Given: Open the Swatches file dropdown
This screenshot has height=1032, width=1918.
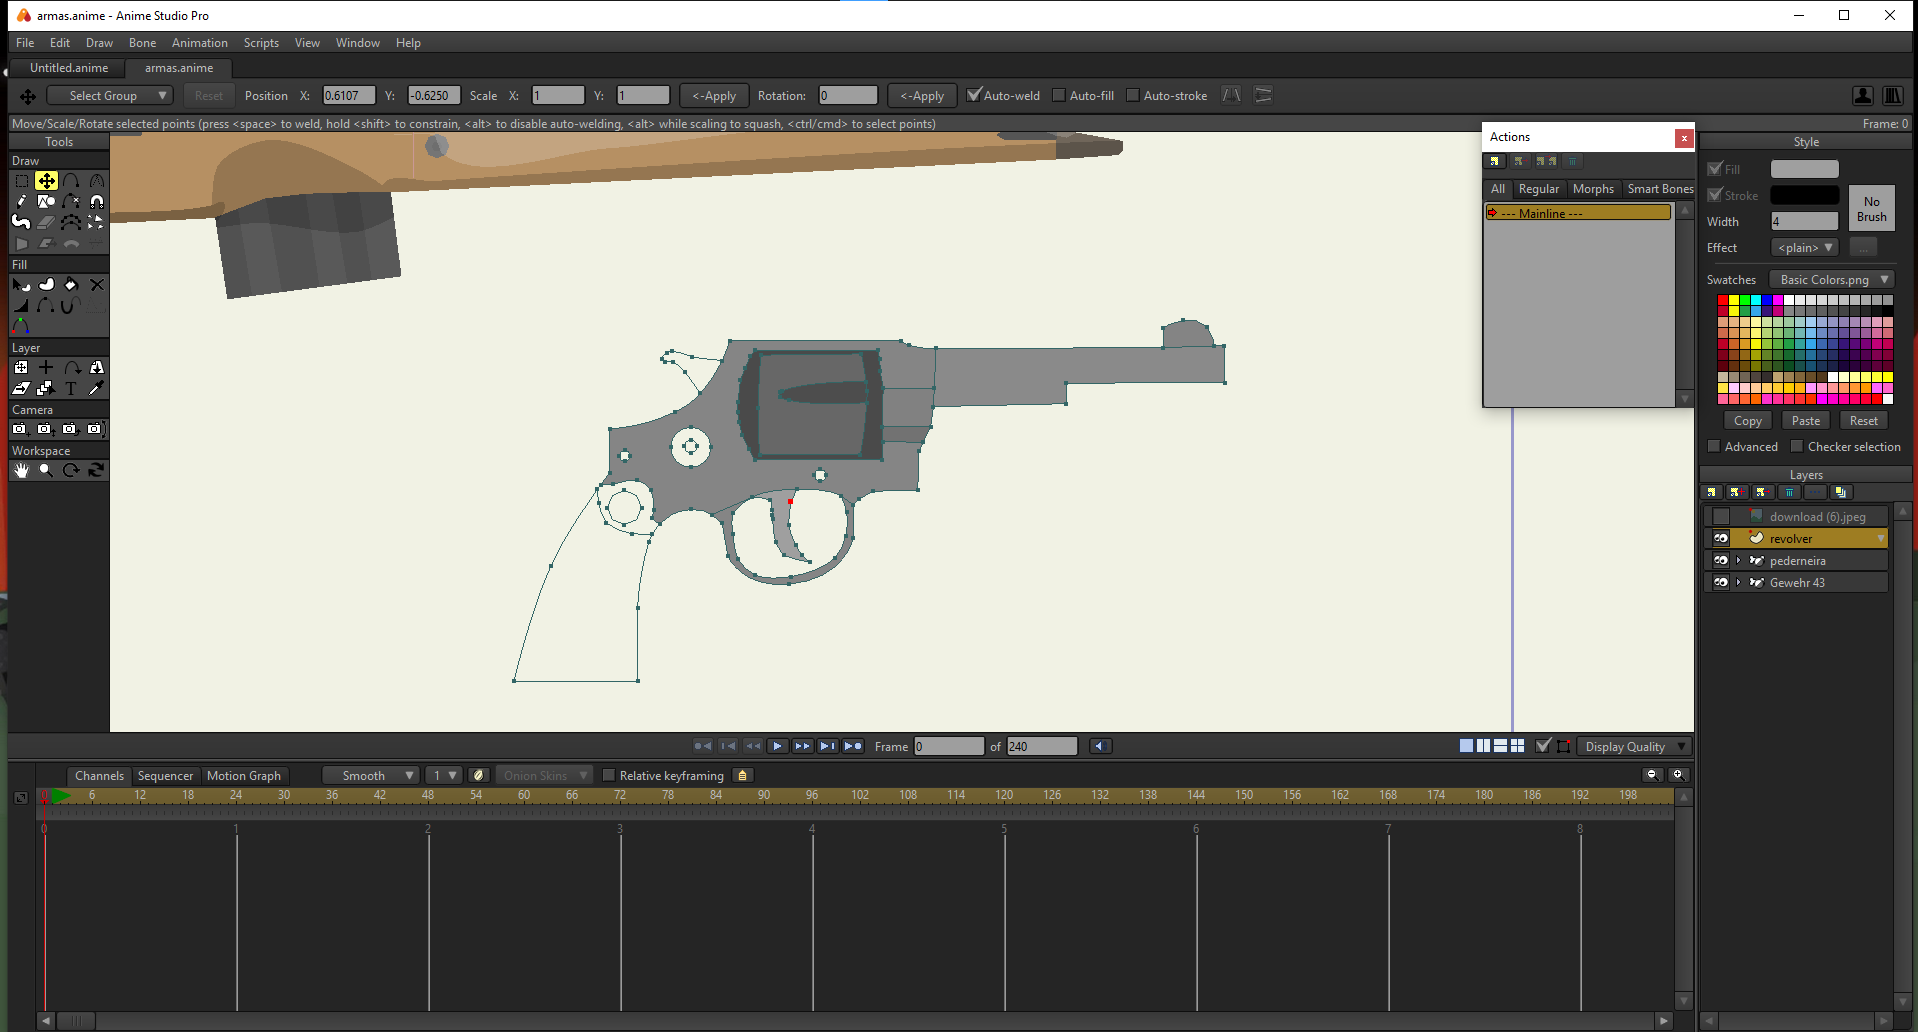Looking at the screenshot, I should pyautogui.click(x=1832, y=280).
